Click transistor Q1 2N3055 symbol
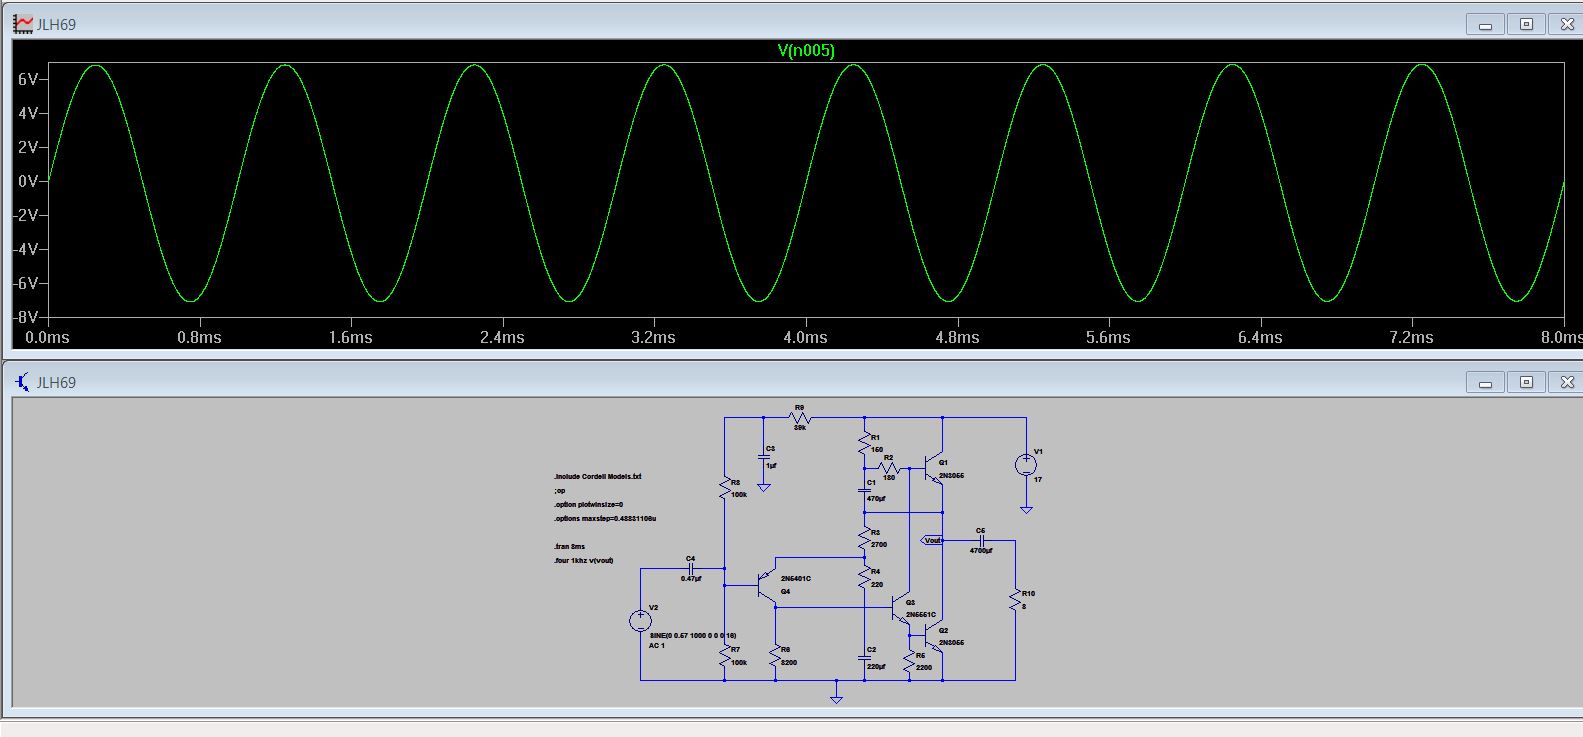Viewport: 1583px width, 737px height. tap(934, 469)
